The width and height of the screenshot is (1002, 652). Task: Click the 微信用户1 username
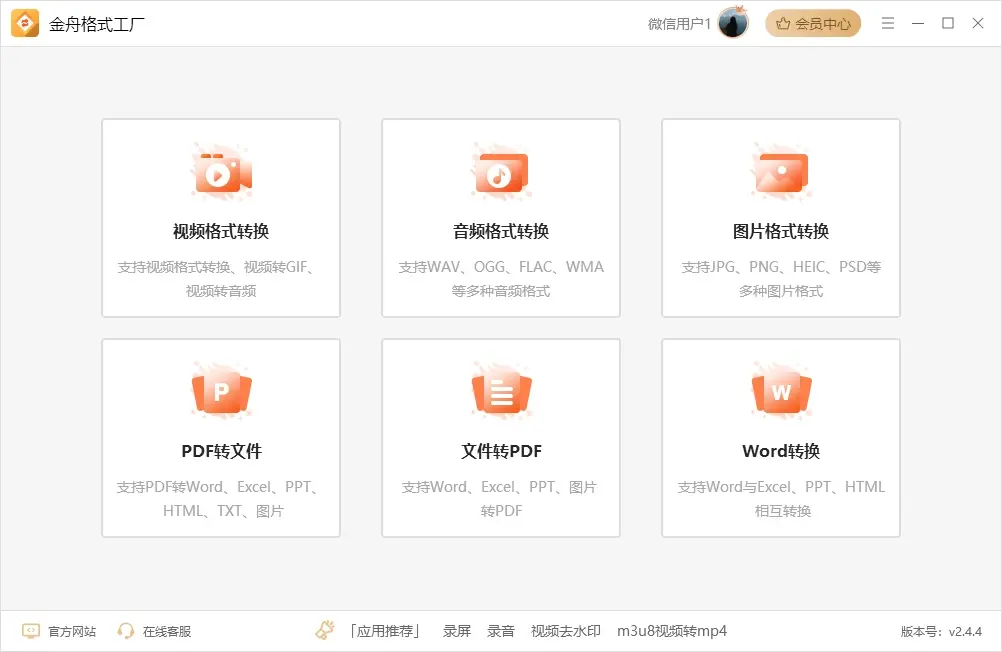click(x=679, y=24)
